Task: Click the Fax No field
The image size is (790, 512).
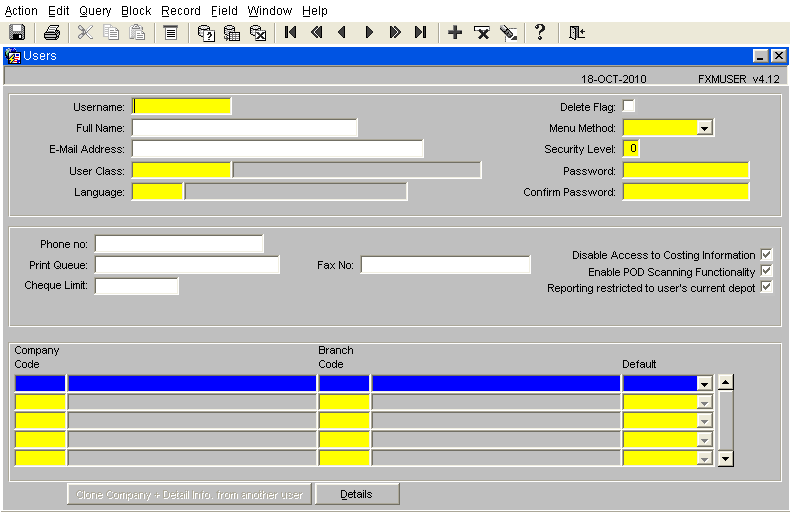Action: [446, 265]
